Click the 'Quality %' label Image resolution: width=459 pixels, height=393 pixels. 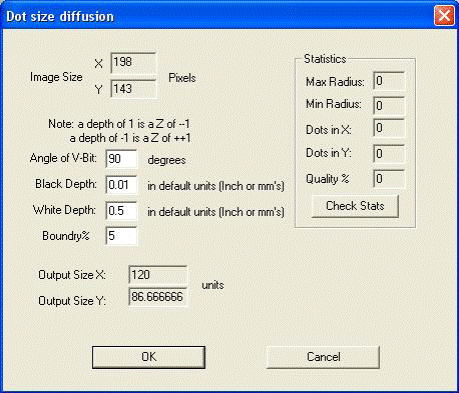[x=327, y=179]
